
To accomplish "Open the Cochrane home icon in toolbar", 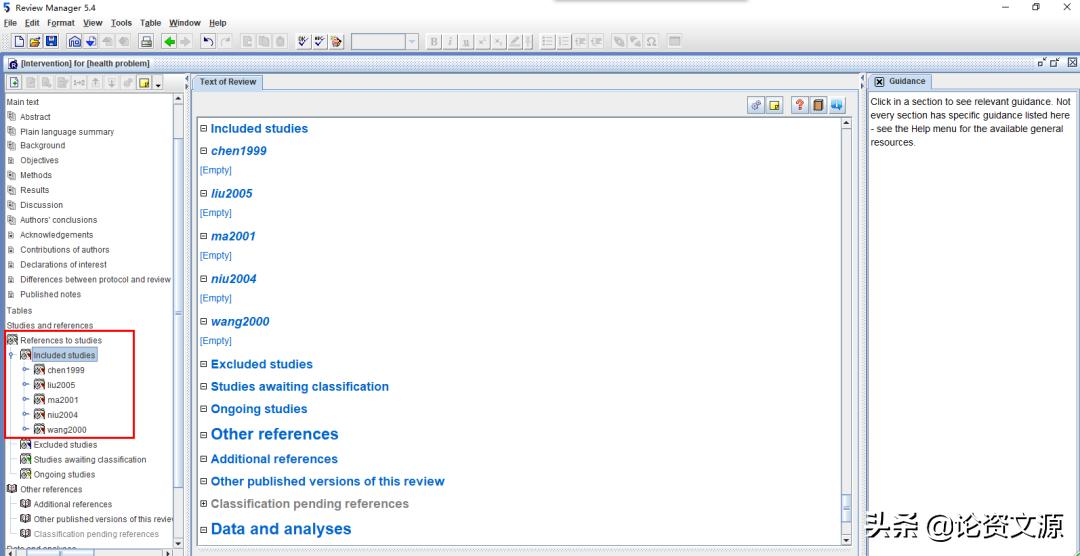I will click(x=74, y=41).
